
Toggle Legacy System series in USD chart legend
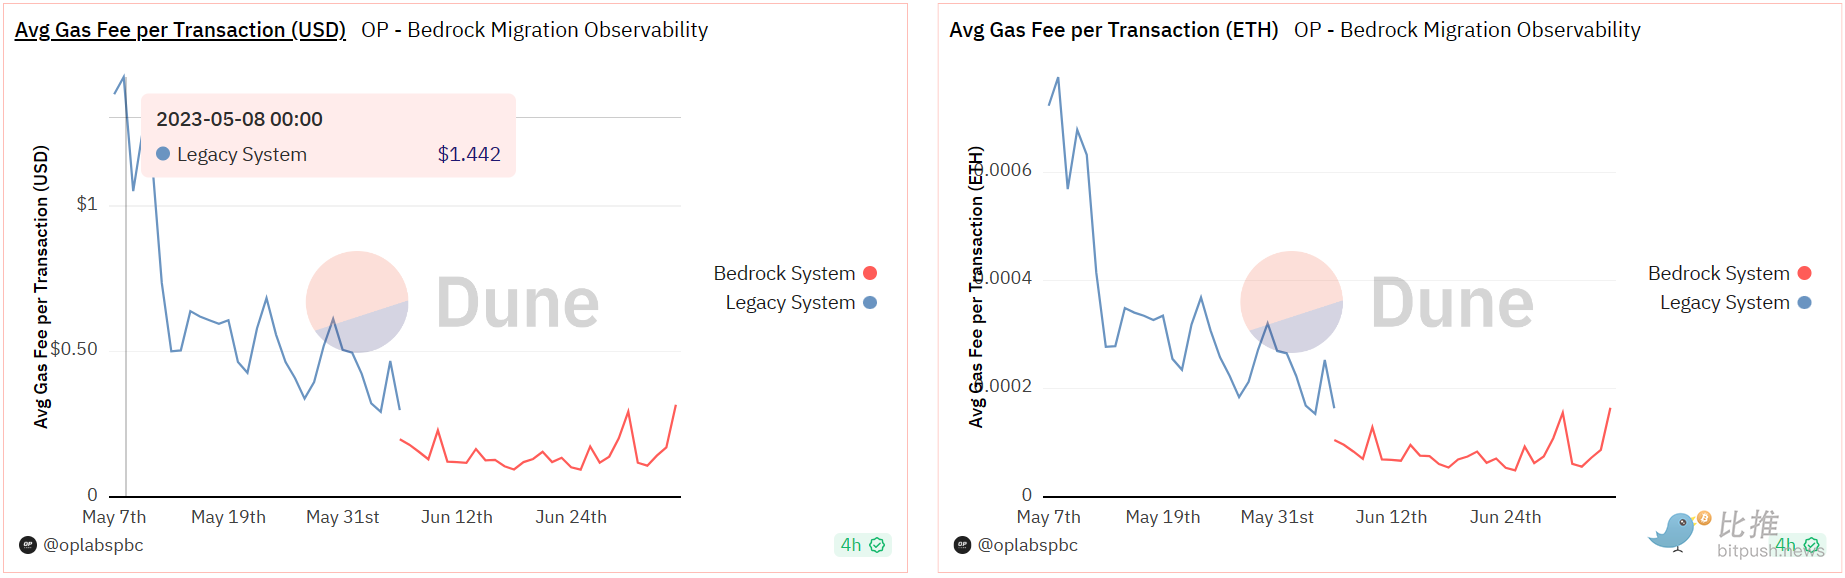point(790,302)
